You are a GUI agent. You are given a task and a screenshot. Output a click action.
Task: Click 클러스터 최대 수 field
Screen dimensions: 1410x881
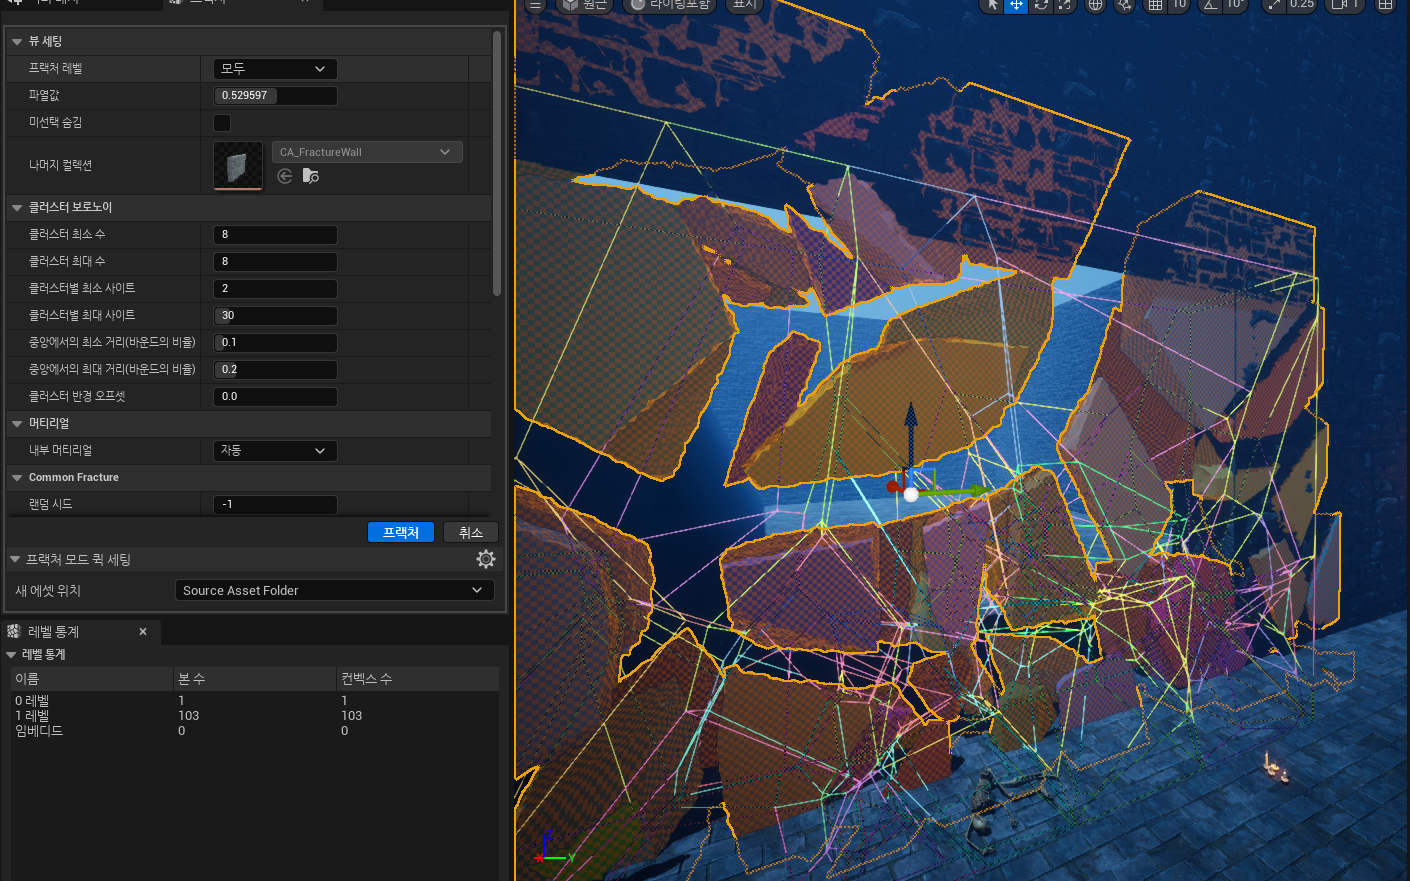coord(275,262)
